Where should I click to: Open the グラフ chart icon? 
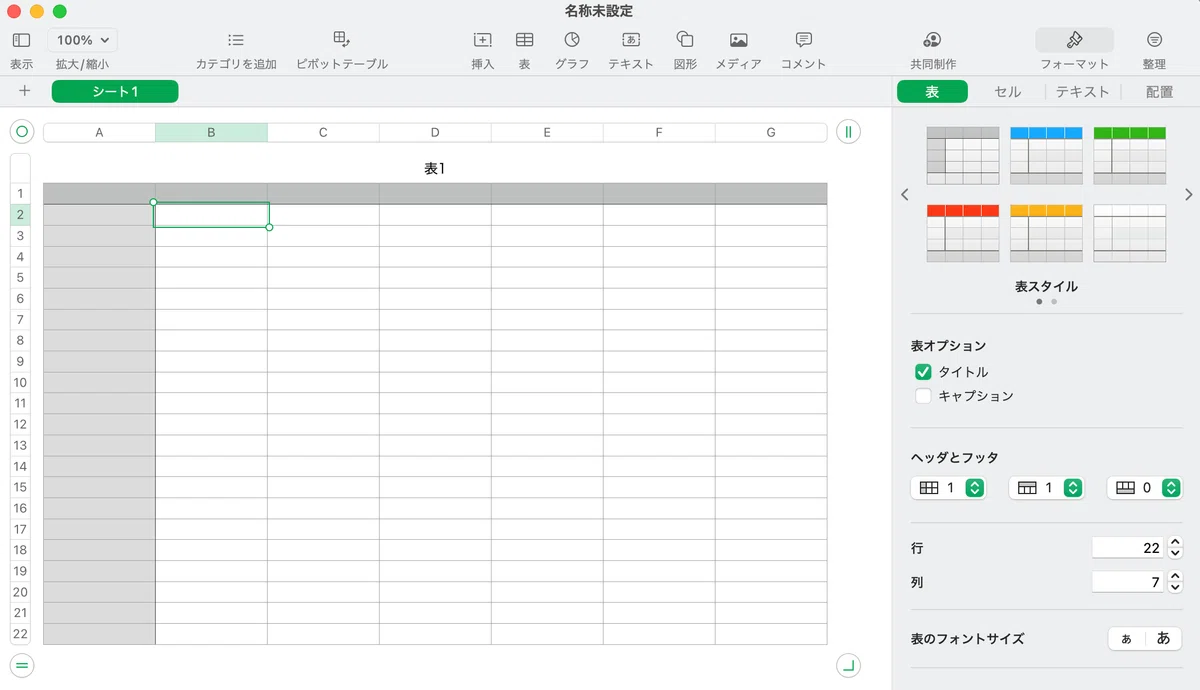[x=572, y=40]
